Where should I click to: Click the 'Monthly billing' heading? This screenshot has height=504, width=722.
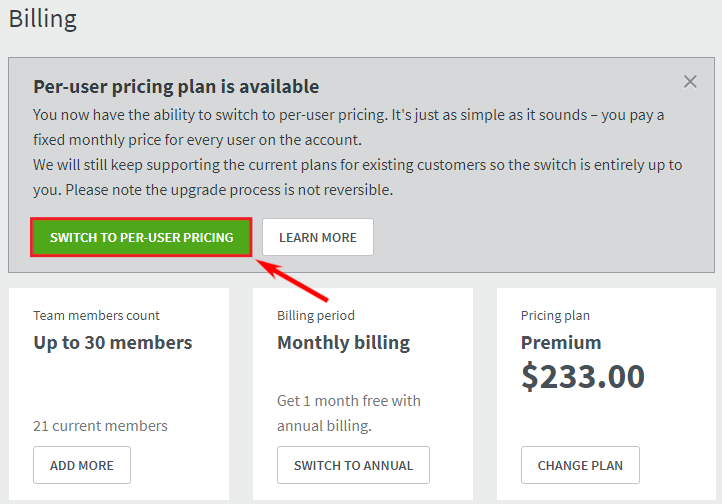click(344, 343)
